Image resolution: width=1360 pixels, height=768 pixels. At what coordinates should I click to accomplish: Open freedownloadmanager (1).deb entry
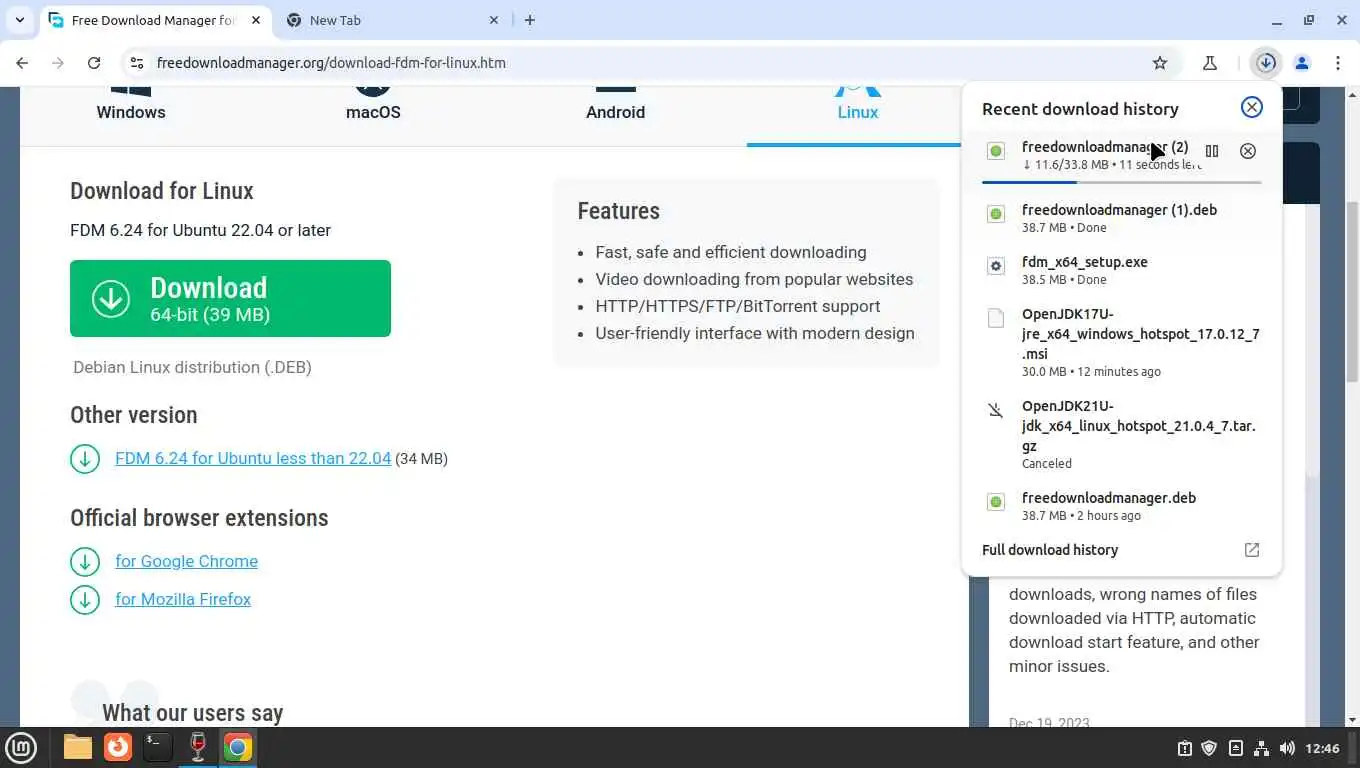click(1121, 219)
